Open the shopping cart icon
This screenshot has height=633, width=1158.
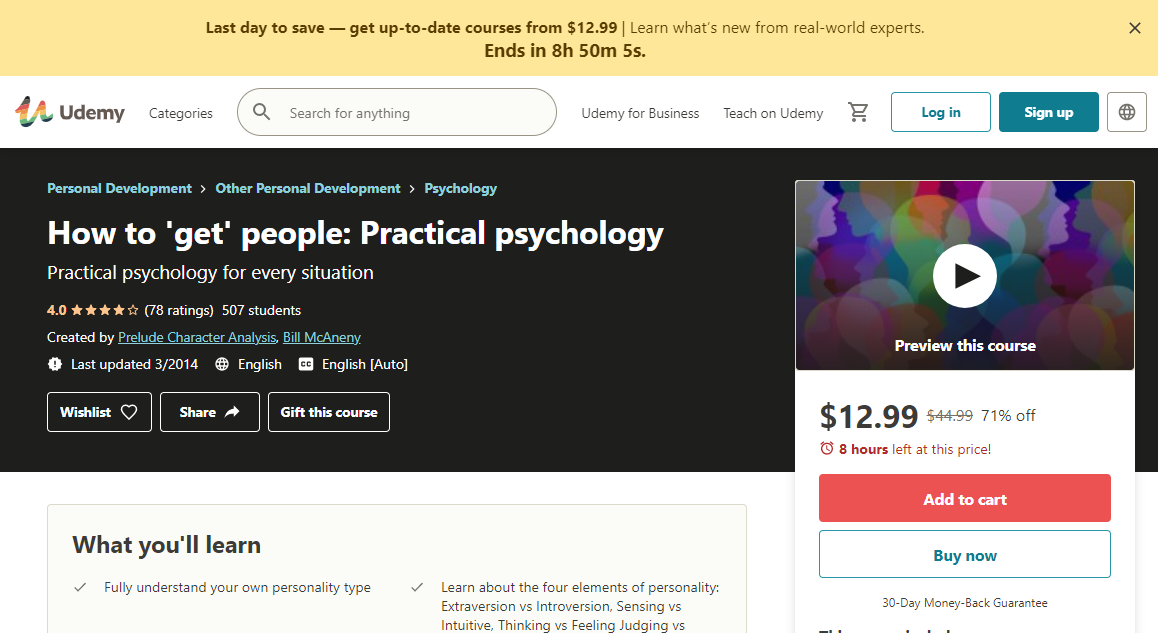[858, 112]
